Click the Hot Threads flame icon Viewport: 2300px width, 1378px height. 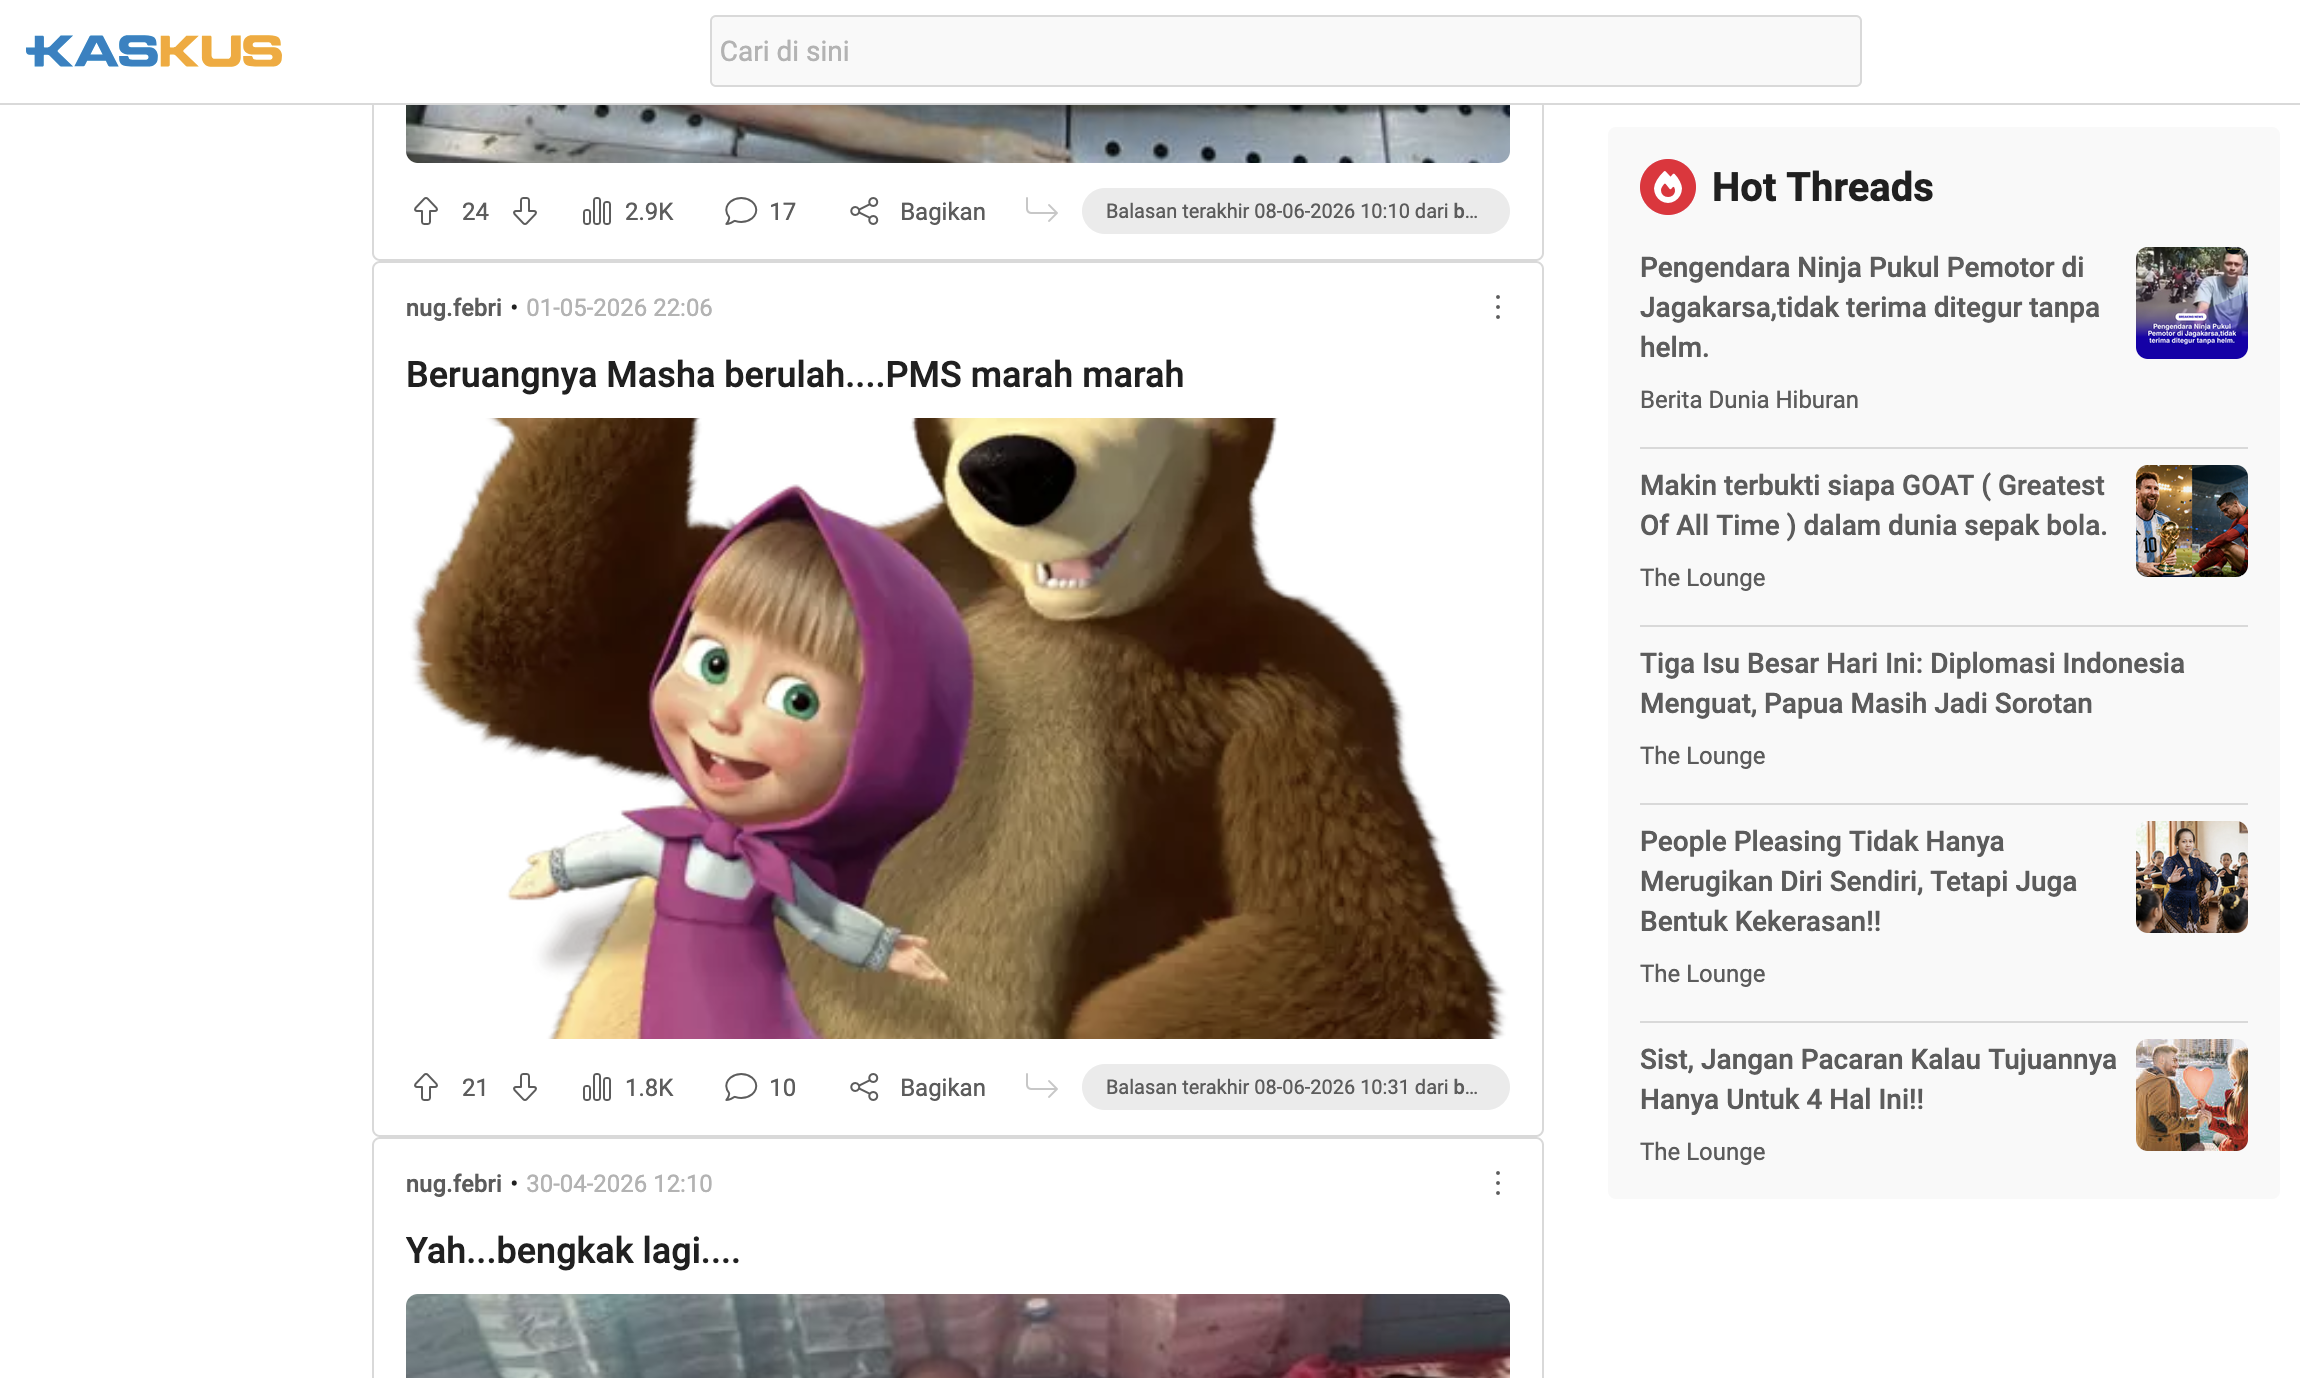coord(1668,187)
